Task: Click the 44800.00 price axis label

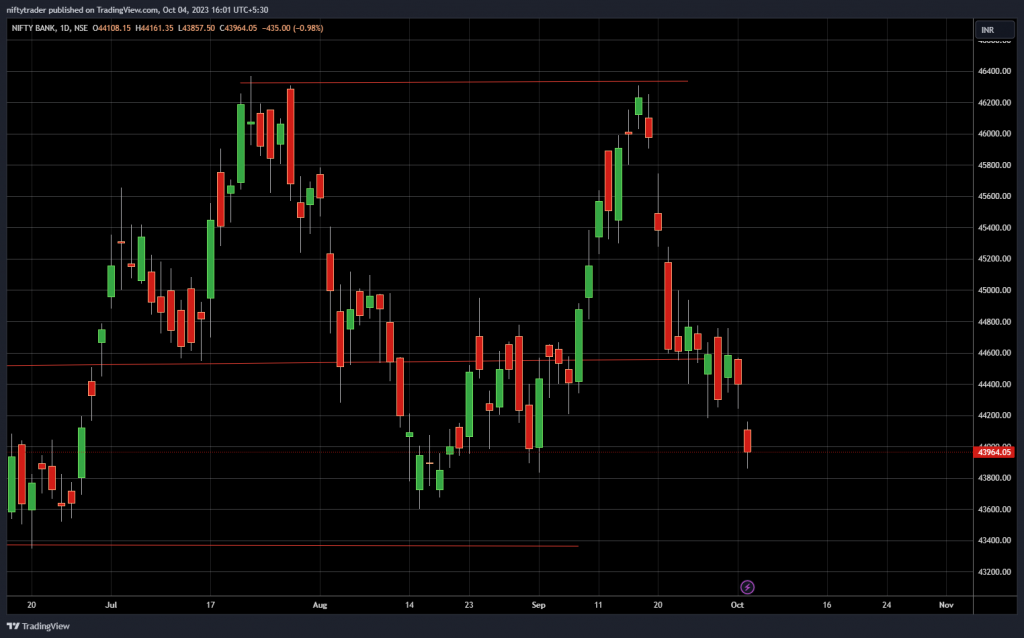Action: [994, 321]
